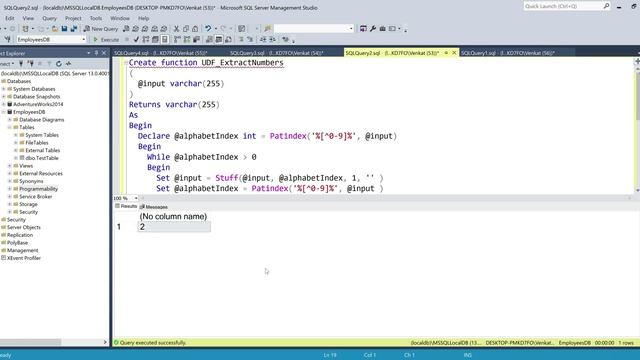Click the Database Engine Query icon after New Query

tap(126, 29)
